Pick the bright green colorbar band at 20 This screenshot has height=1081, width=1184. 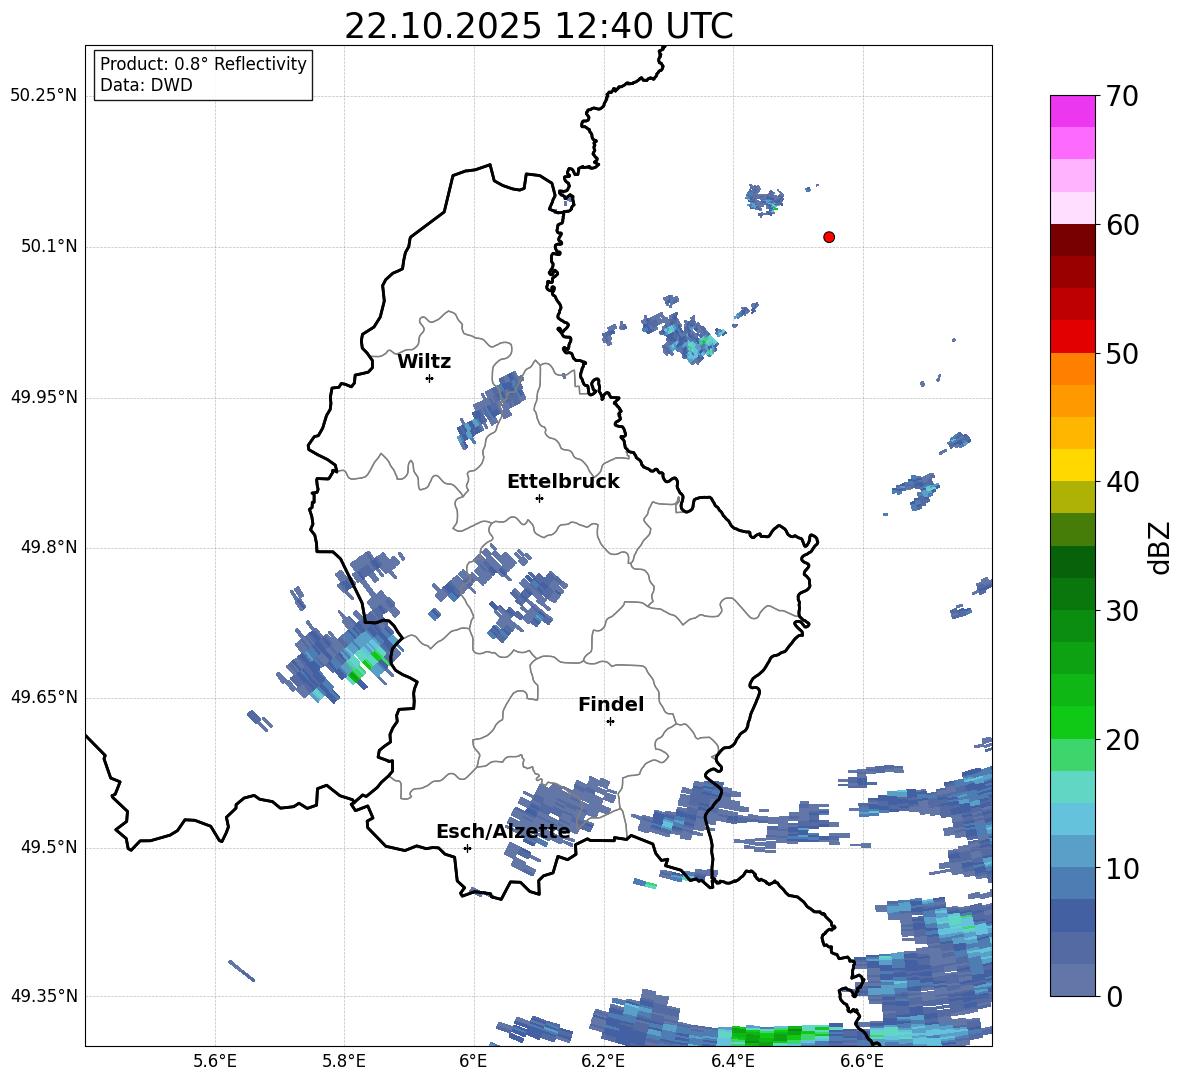(x=1072, y=722)
